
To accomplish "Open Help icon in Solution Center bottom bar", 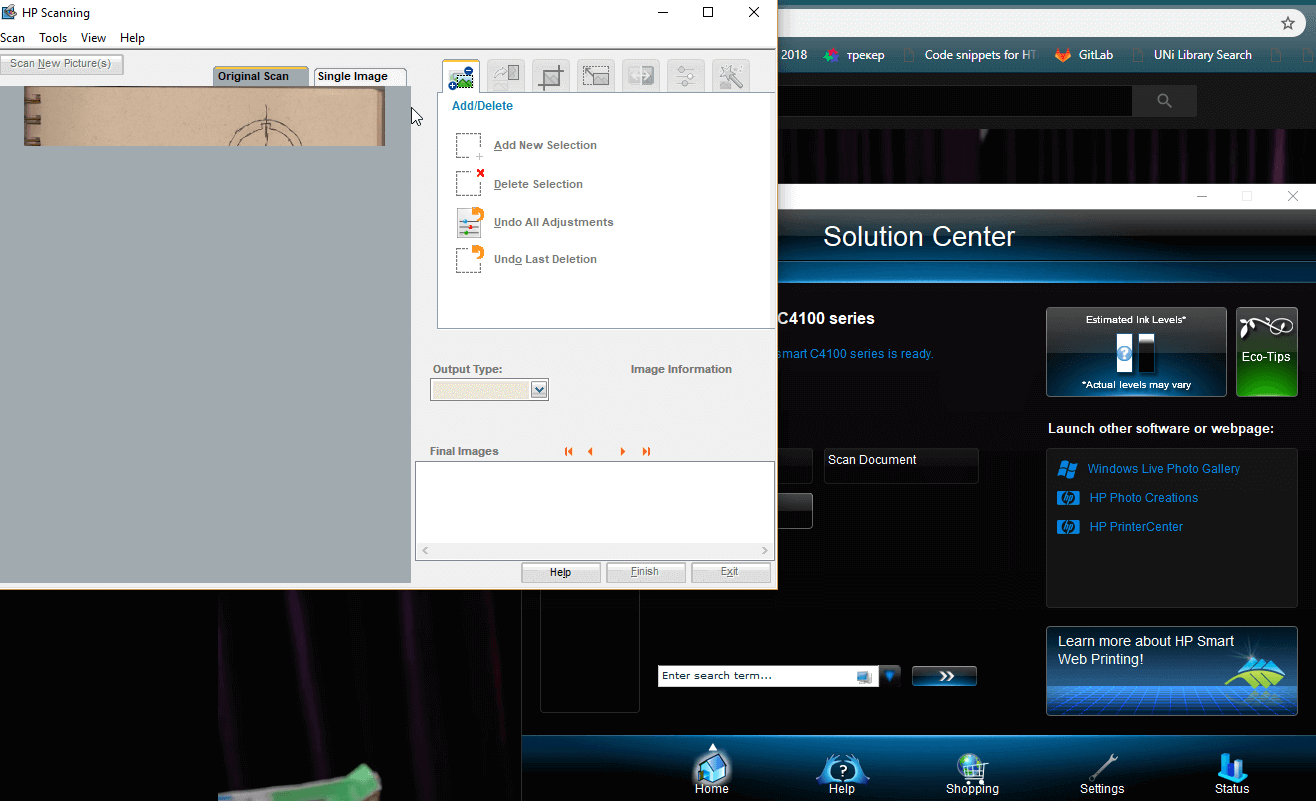I will [842, 773].
